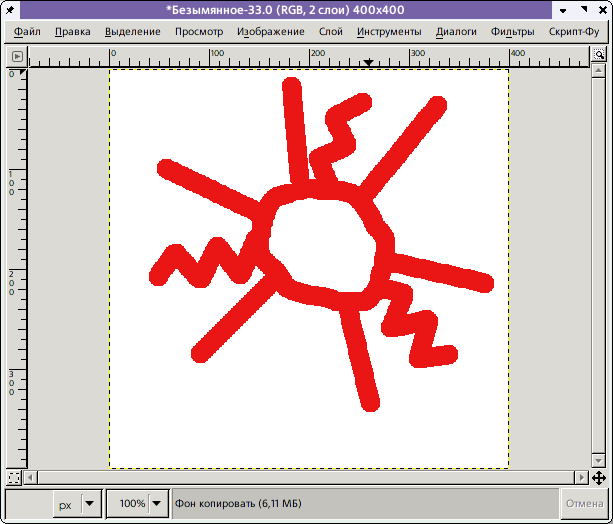Click the vertical scrollbar down arrow
The image size is (613, 524).
pyautogui.click(x=597, y=461)
